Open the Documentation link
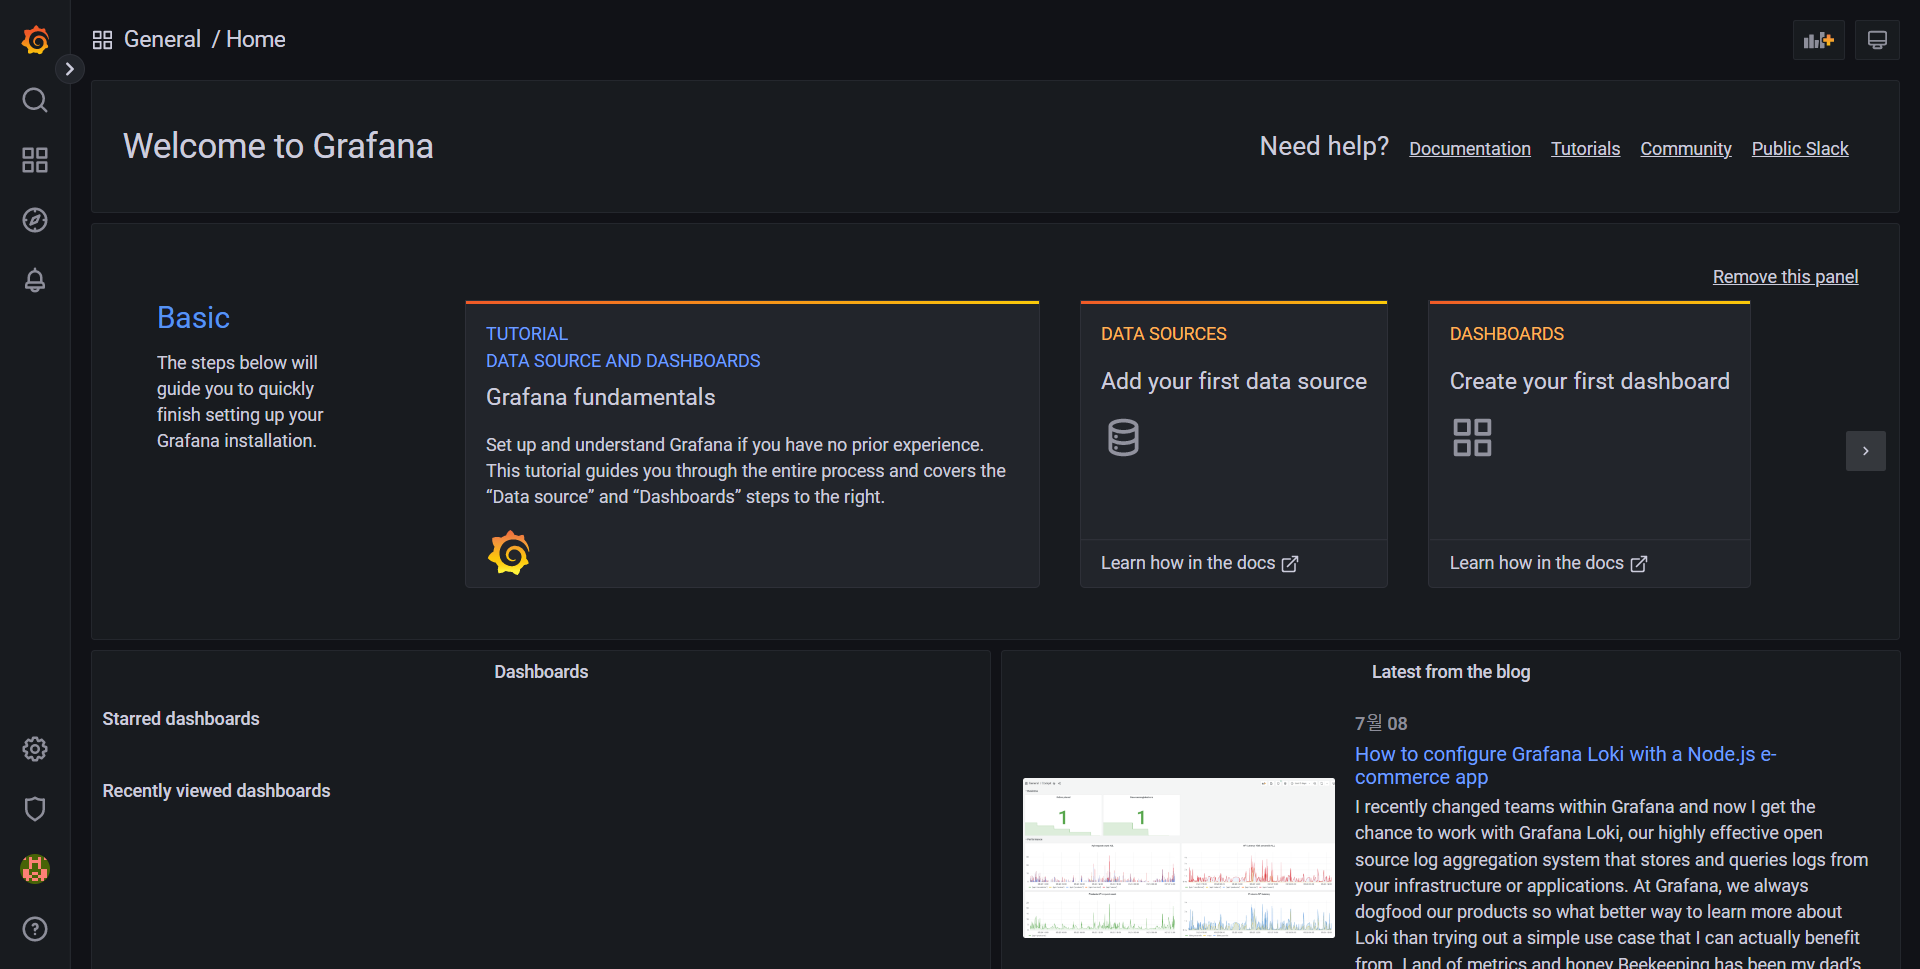This screenshot has width=1920, height=969. [x=1469, y=149]
